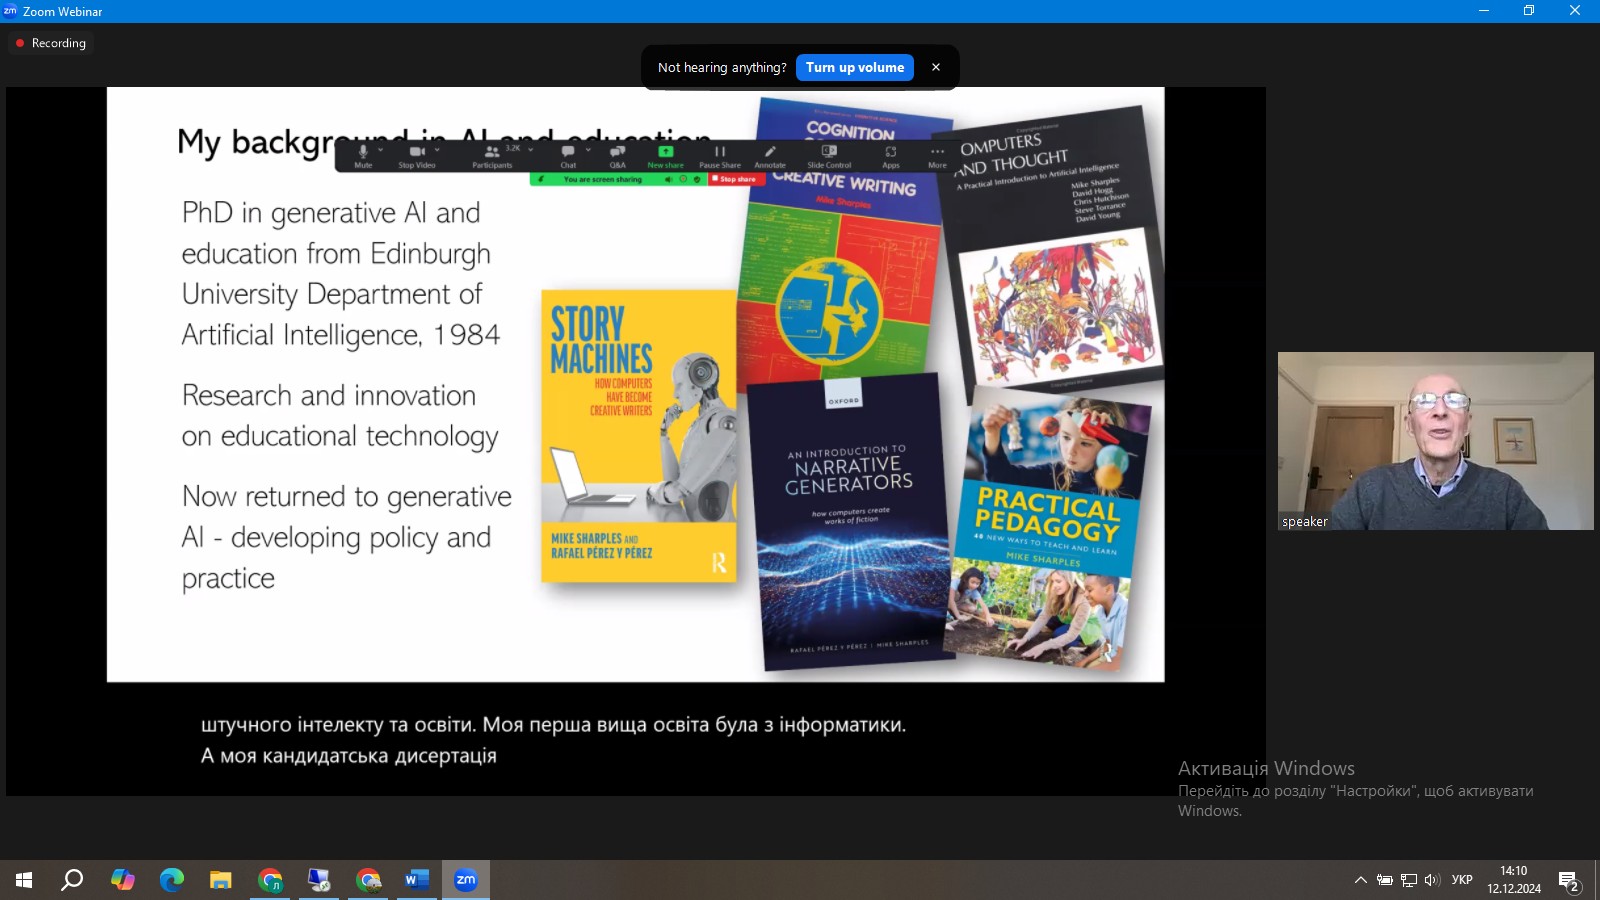Screen dimensions: 1600x900
Task: Click 'Research and innovation' slide paragraph
Action: 340,416
